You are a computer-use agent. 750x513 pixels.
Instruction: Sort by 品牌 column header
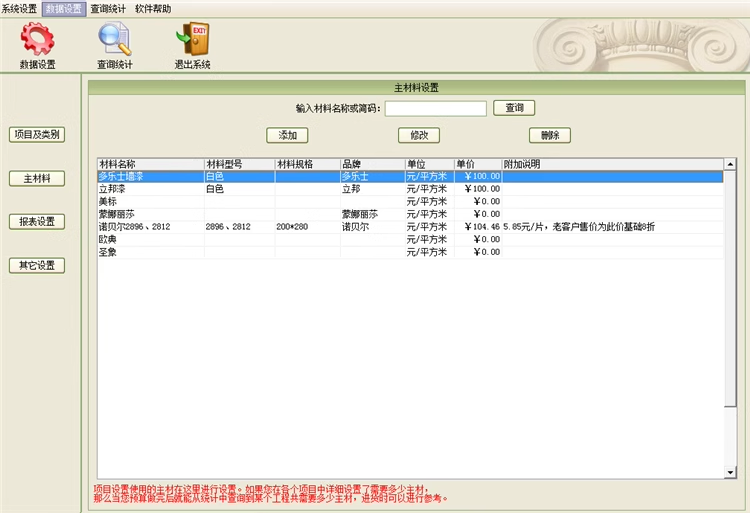[x=373, y=164]
